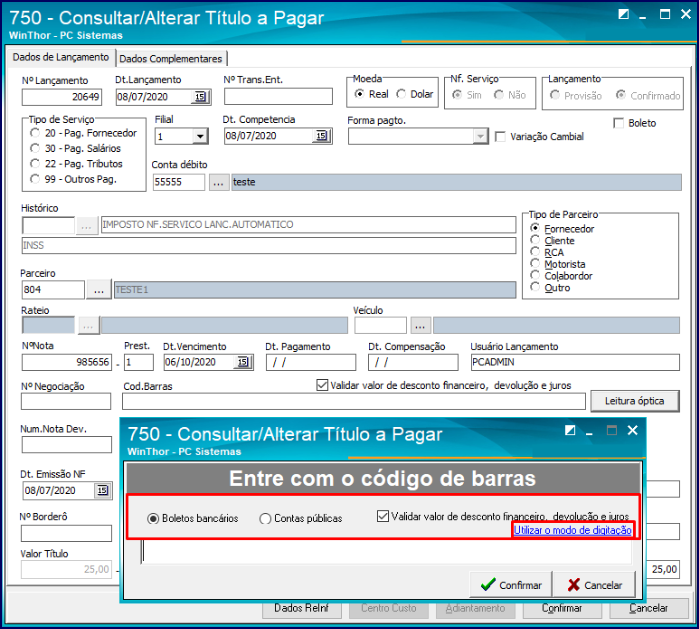
Task: Expand the Filial dropdown
Action: pos(200,136)
